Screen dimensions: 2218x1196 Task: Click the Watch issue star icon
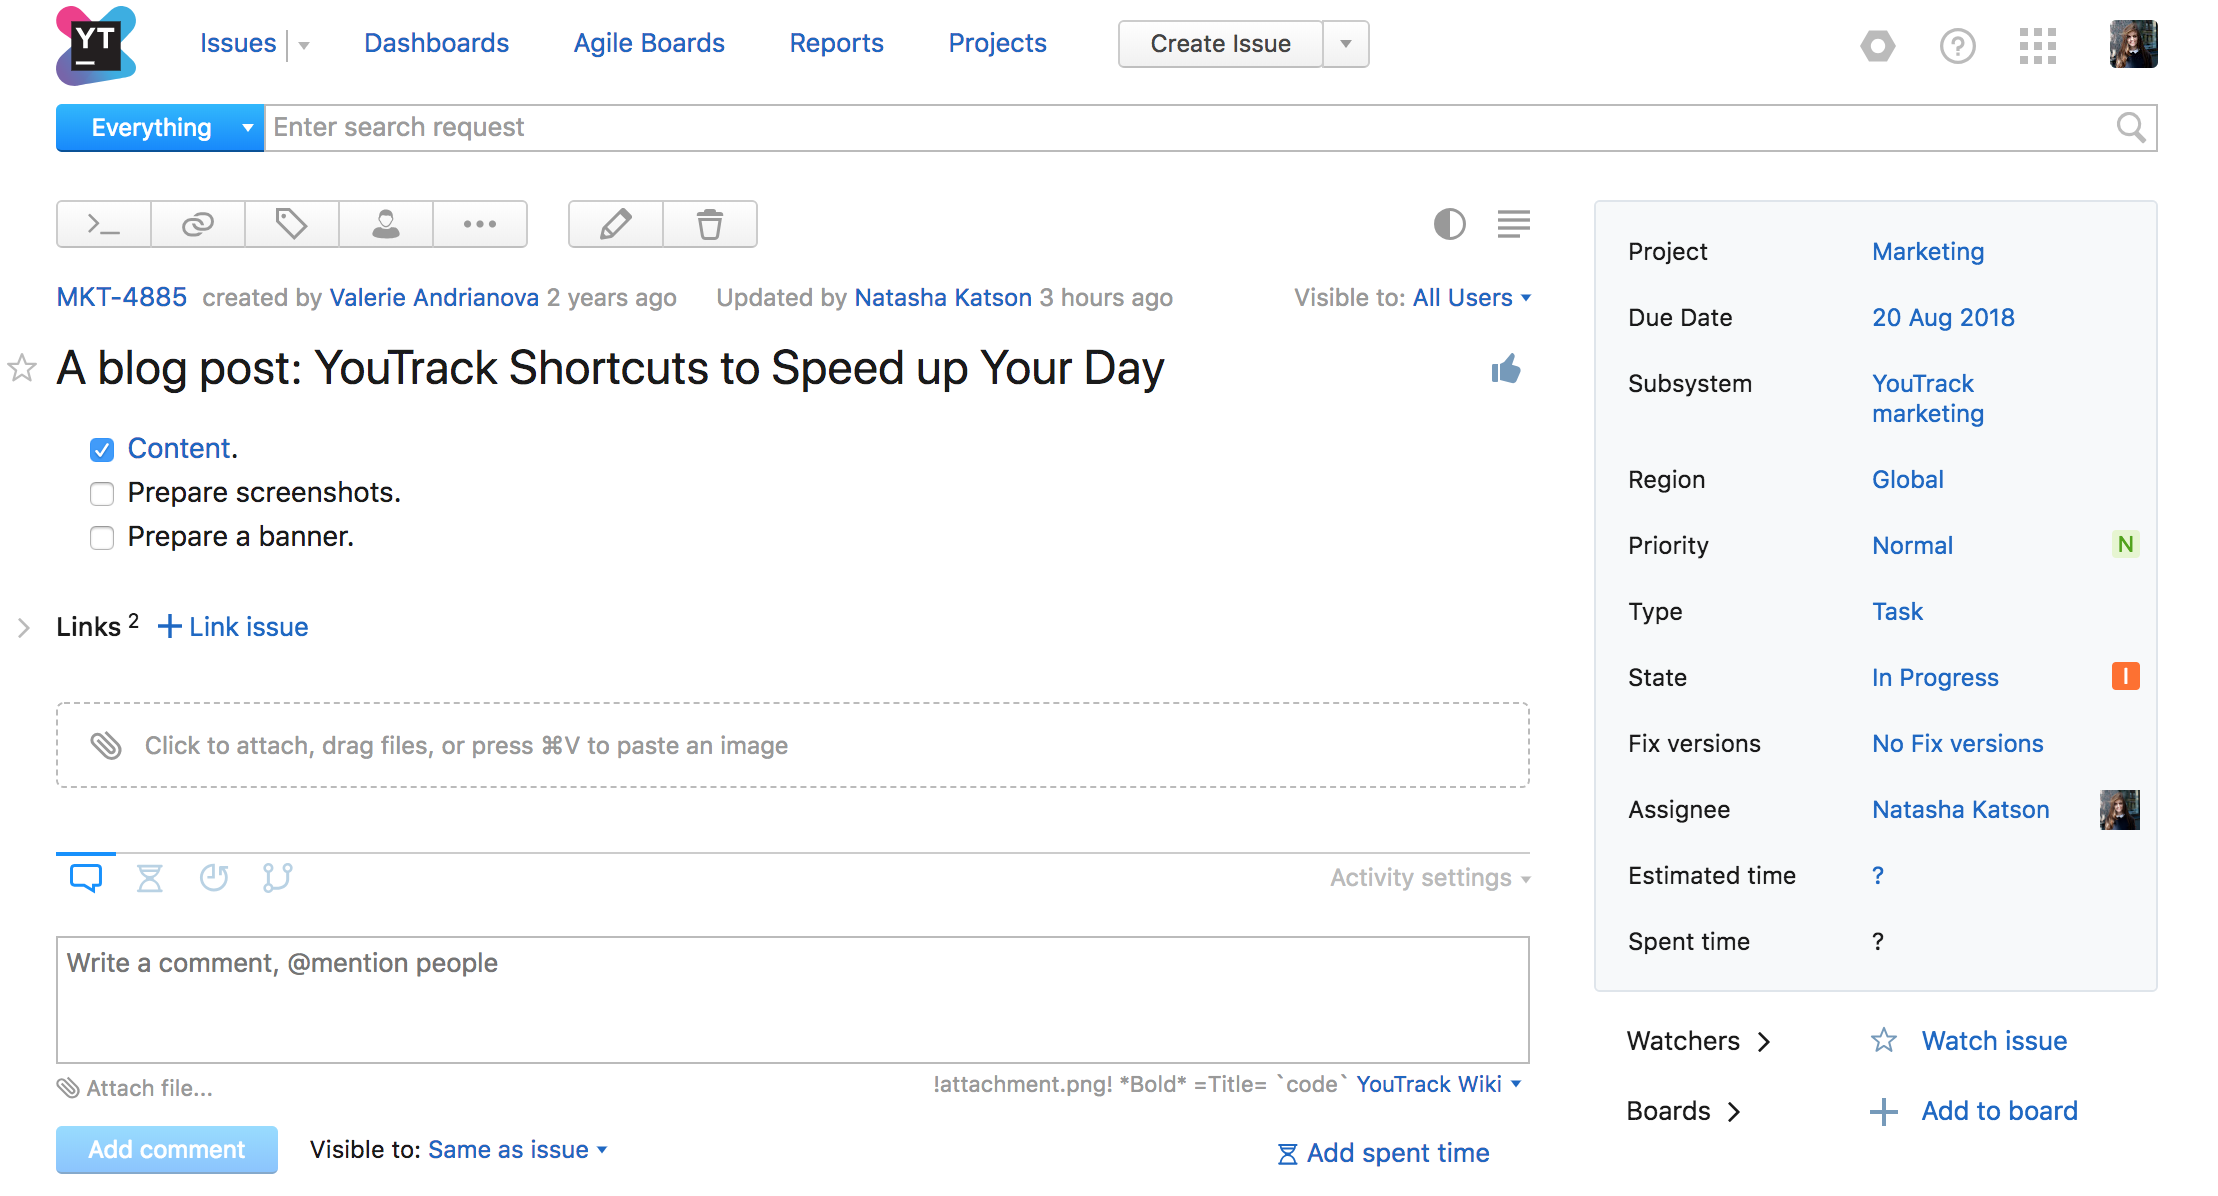(x=1884, y=1041)
